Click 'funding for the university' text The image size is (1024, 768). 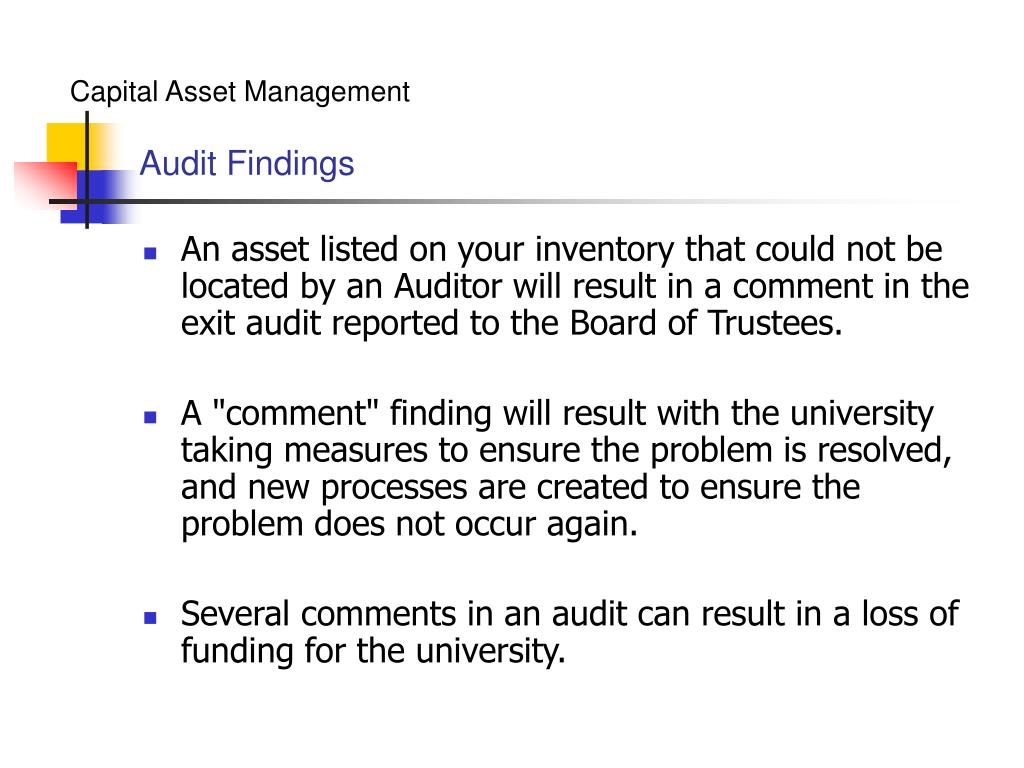click(x=373, y=651)
